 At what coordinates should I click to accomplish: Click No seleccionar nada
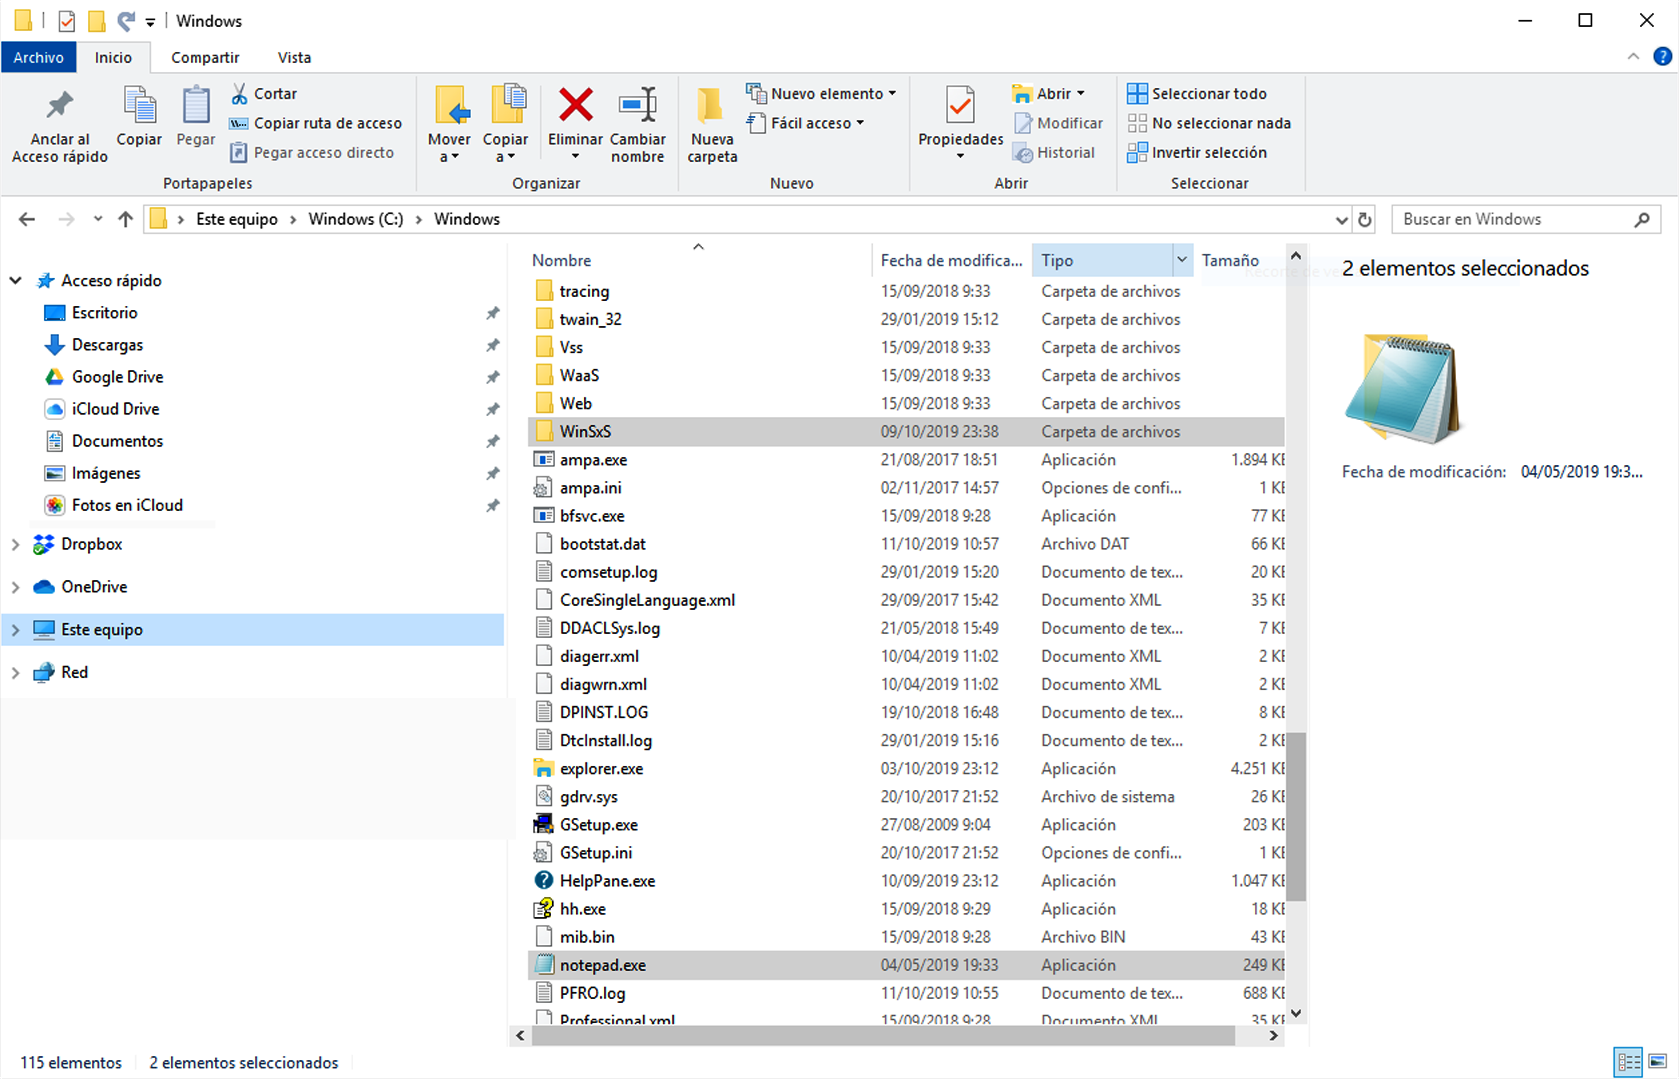coord(1209,123)
